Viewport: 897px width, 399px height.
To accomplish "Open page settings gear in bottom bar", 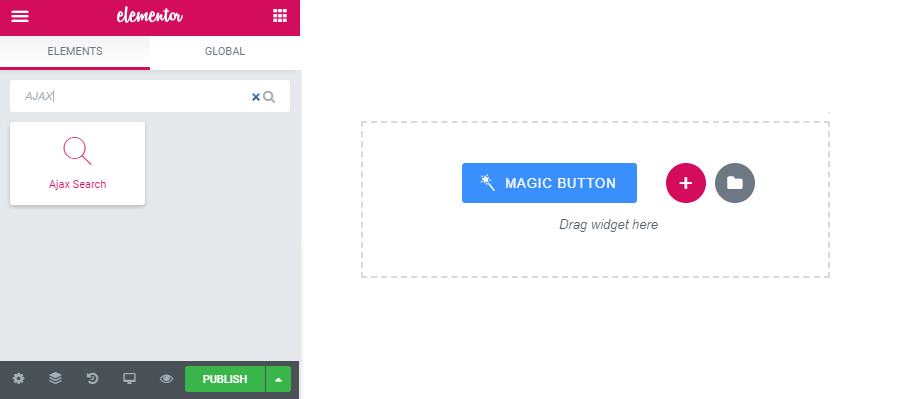I will coord(19,378).
